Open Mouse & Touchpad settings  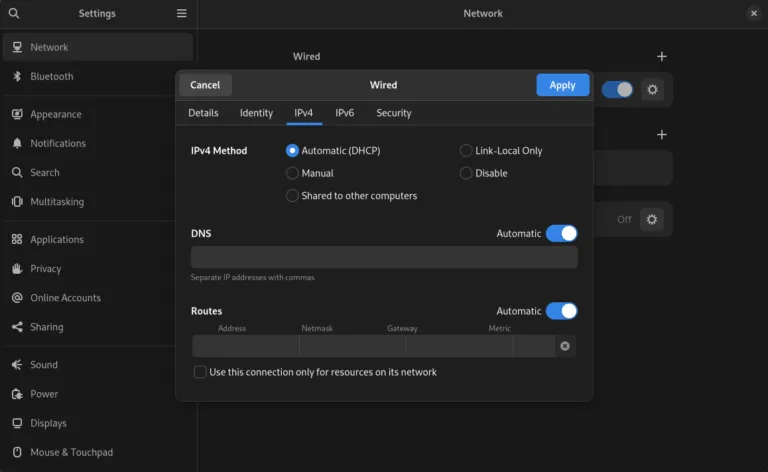pyautogui.click(x=98, y=452)
